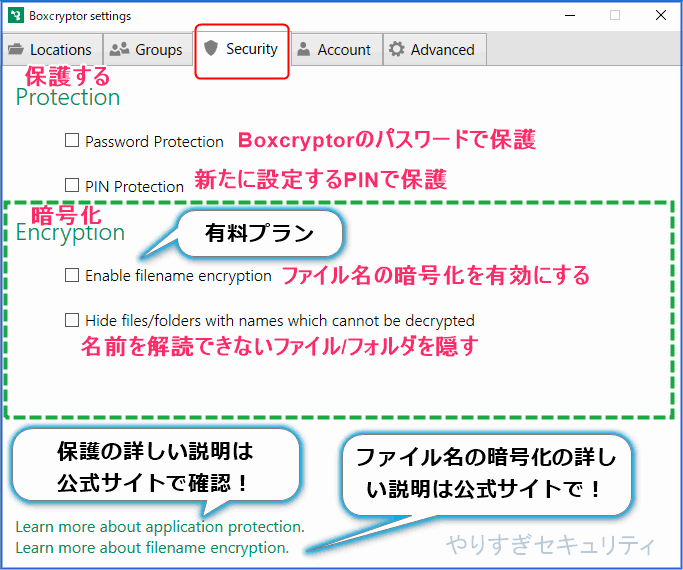Image resolution: width=683 pixels, height=570 pixels.
Task: Switch to the Advanced tab
Action: click(x=435, y=49)
